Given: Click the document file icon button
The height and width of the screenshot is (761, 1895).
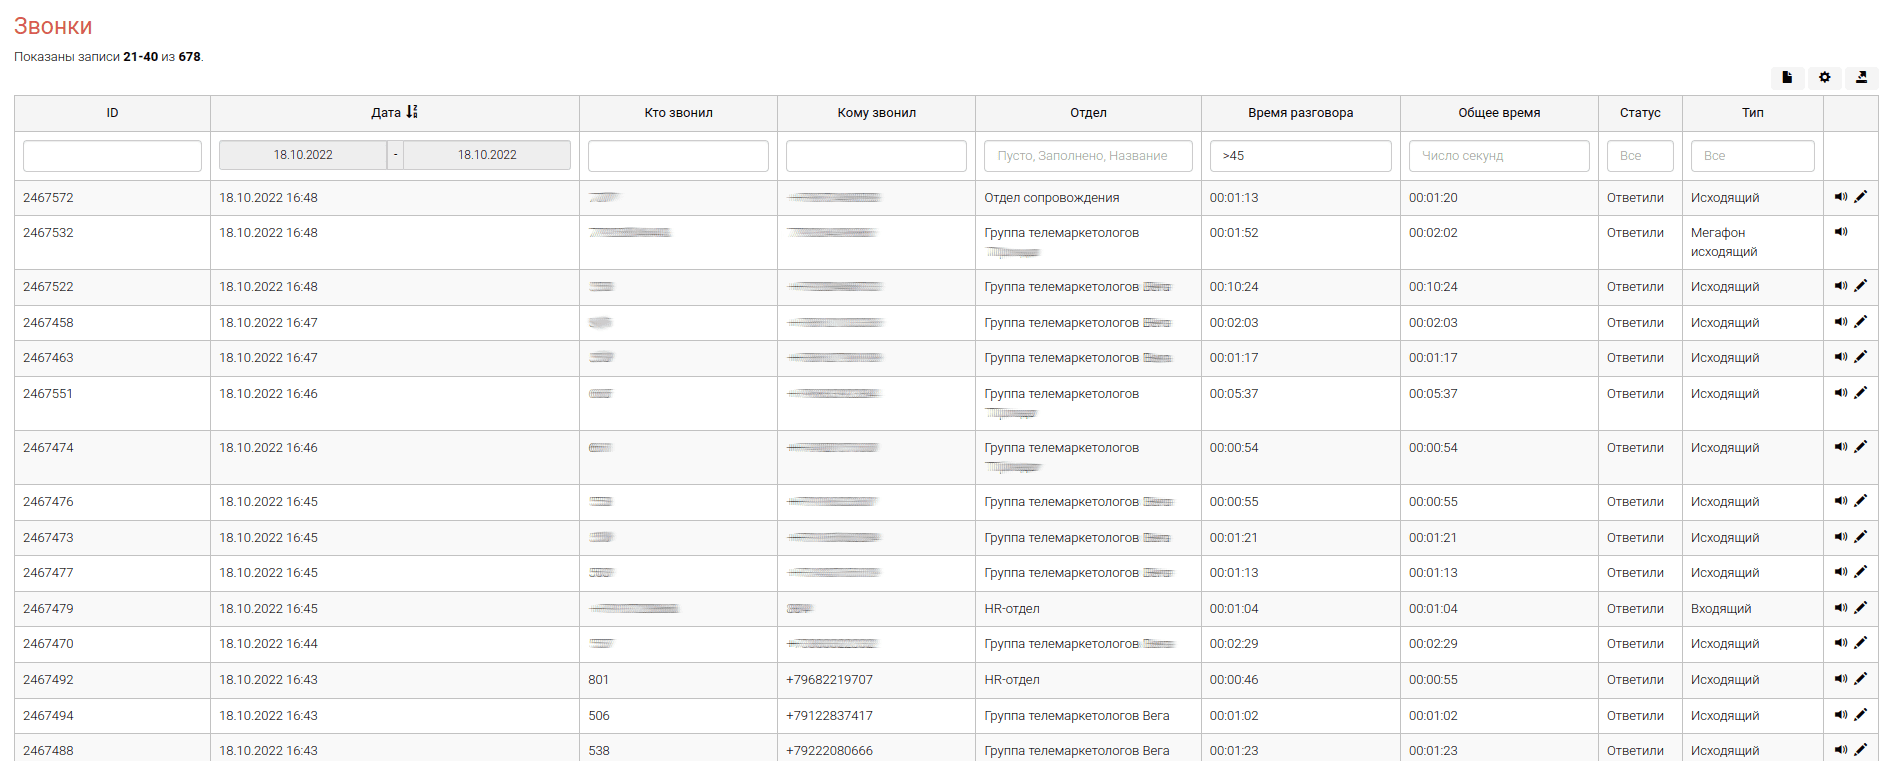Looking at the screenshot, I should [1787, 77].
